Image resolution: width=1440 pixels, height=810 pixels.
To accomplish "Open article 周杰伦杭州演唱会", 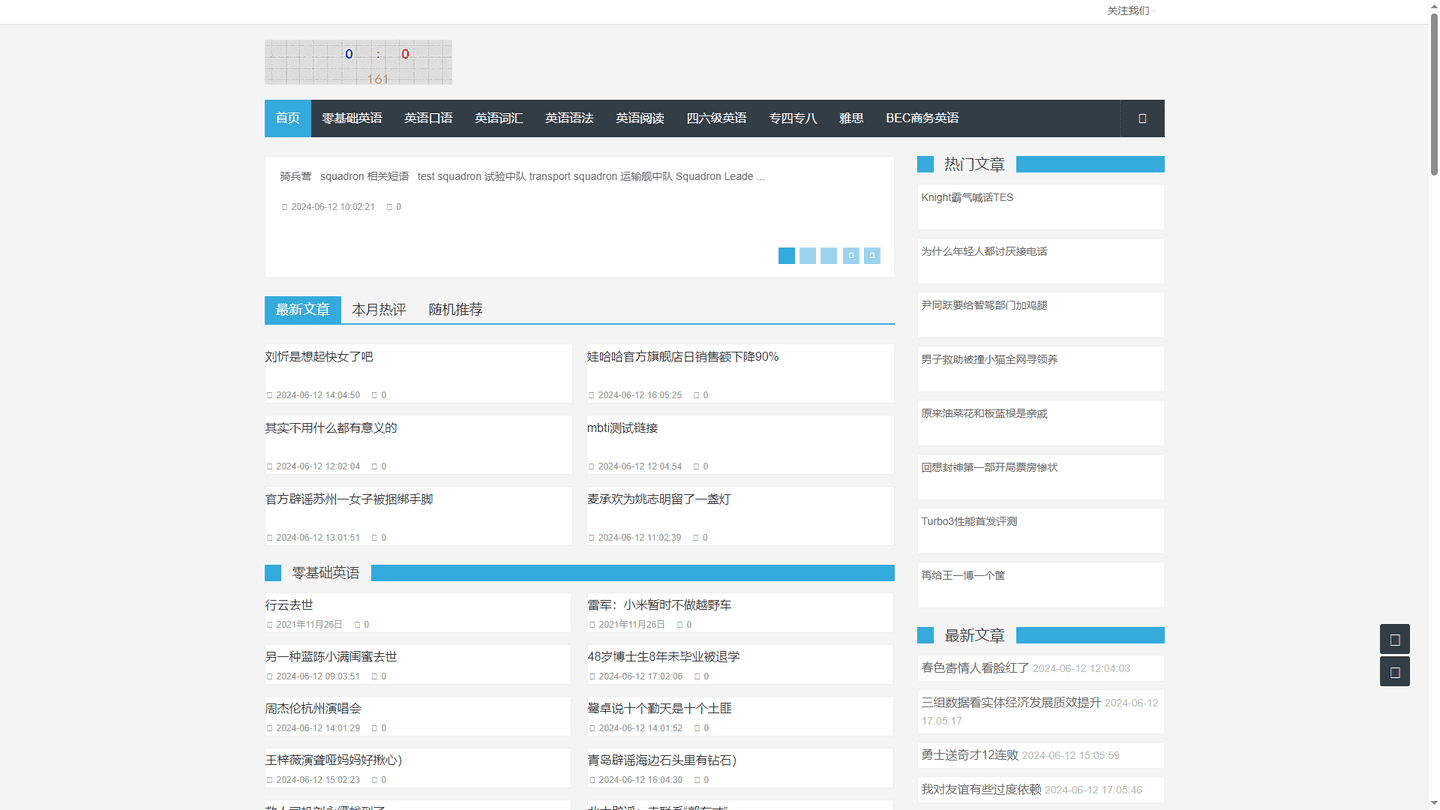I will [x=313, y=708].
